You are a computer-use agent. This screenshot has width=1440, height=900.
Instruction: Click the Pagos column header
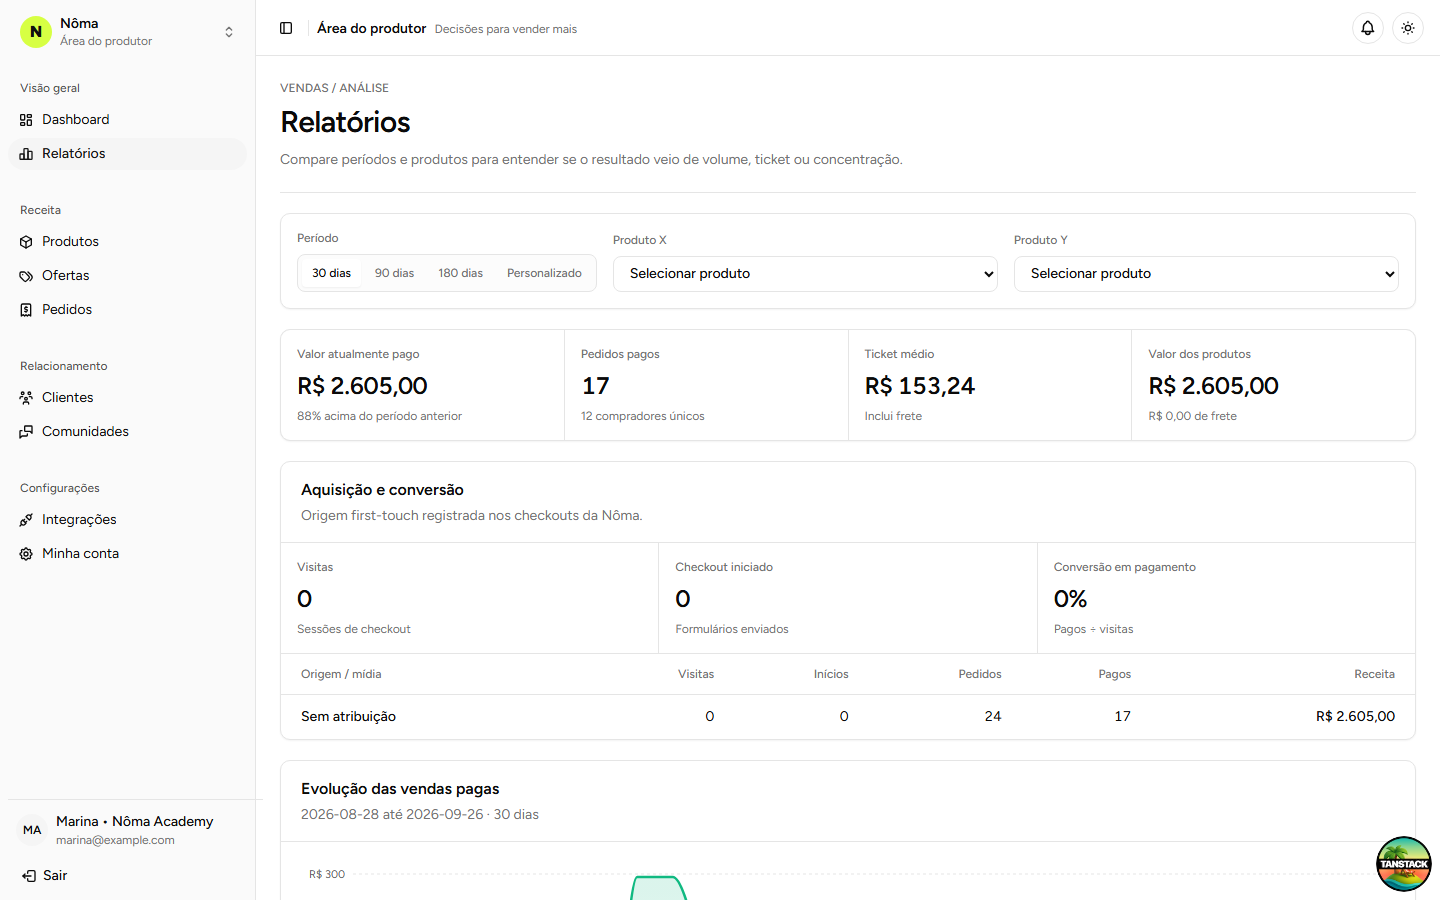(x=1114, y=674)
